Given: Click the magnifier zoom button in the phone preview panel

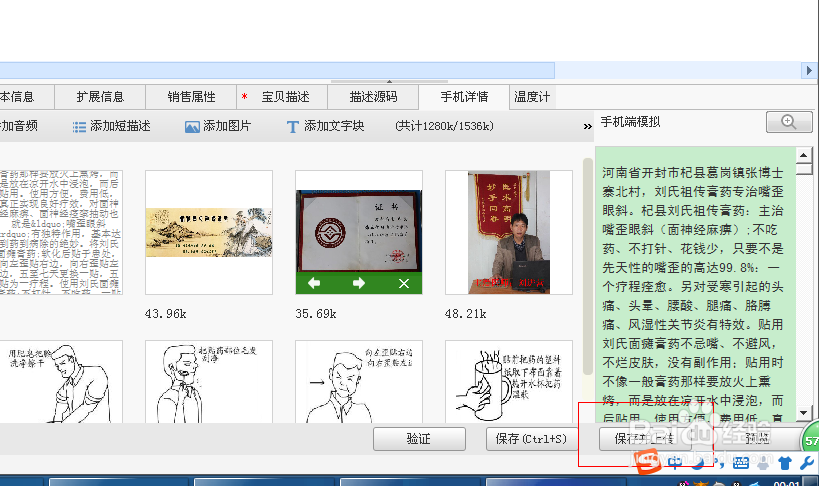Looking at the screenshot, I should click(789, 122).
